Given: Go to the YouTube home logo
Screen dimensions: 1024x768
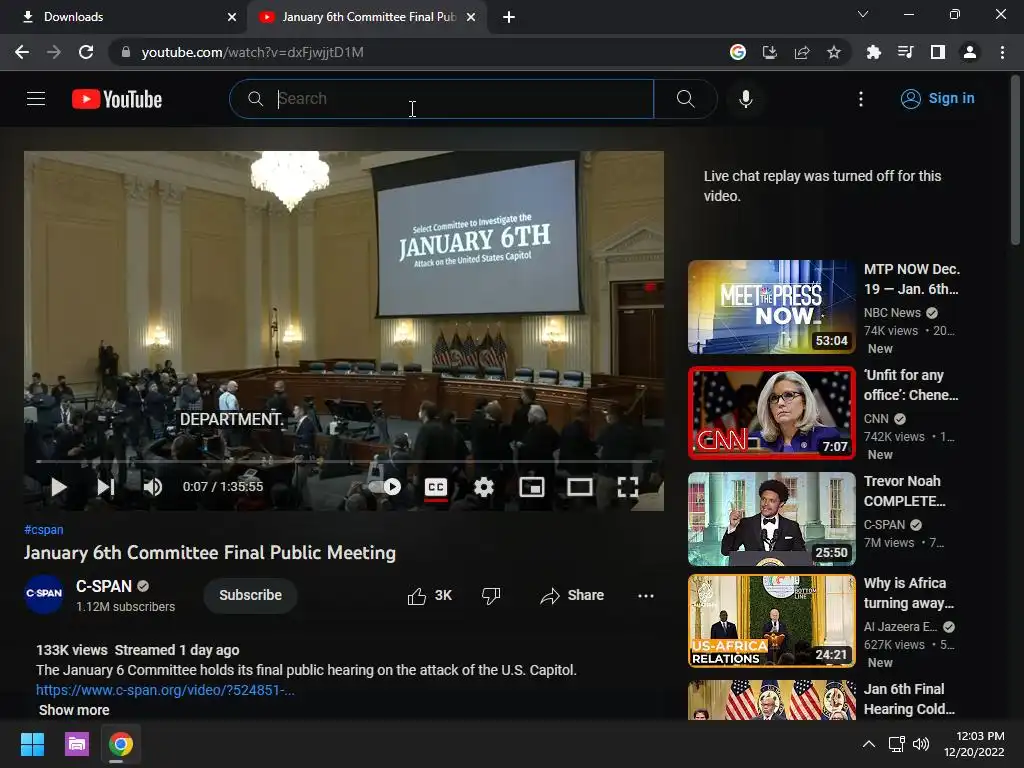Looking at the screenshot, I should [x=117, y=99].
